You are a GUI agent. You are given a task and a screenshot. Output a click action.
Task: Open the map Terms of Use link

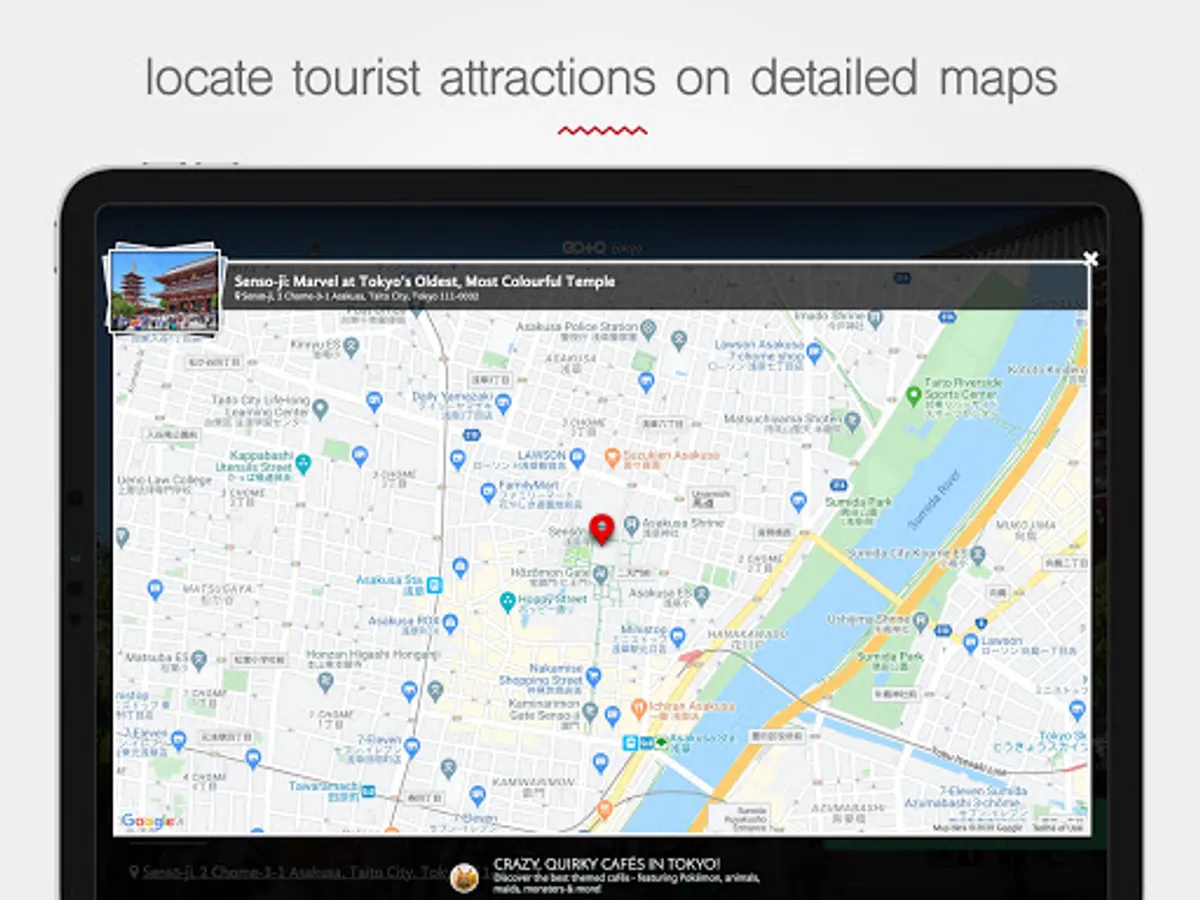coord(1057,828)
